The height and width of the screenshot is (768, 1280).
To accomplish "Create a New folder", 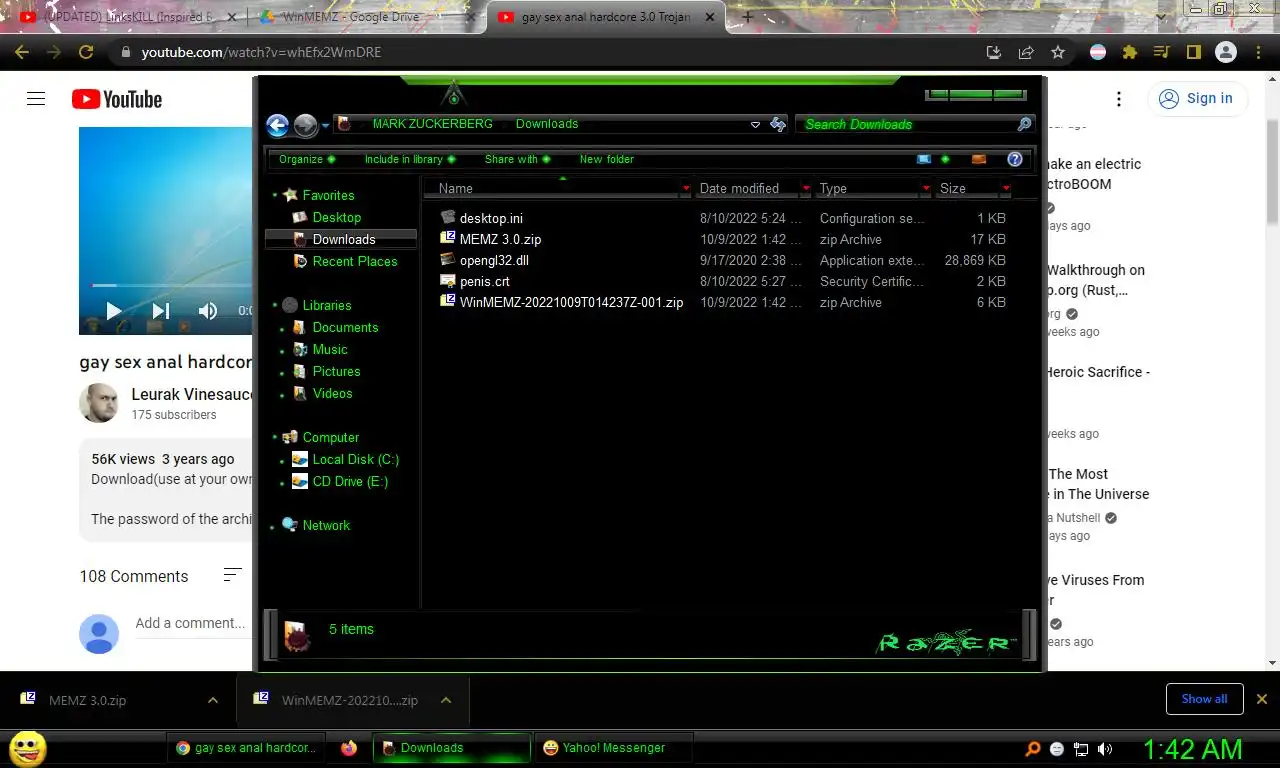I will [x=607, y=159].
